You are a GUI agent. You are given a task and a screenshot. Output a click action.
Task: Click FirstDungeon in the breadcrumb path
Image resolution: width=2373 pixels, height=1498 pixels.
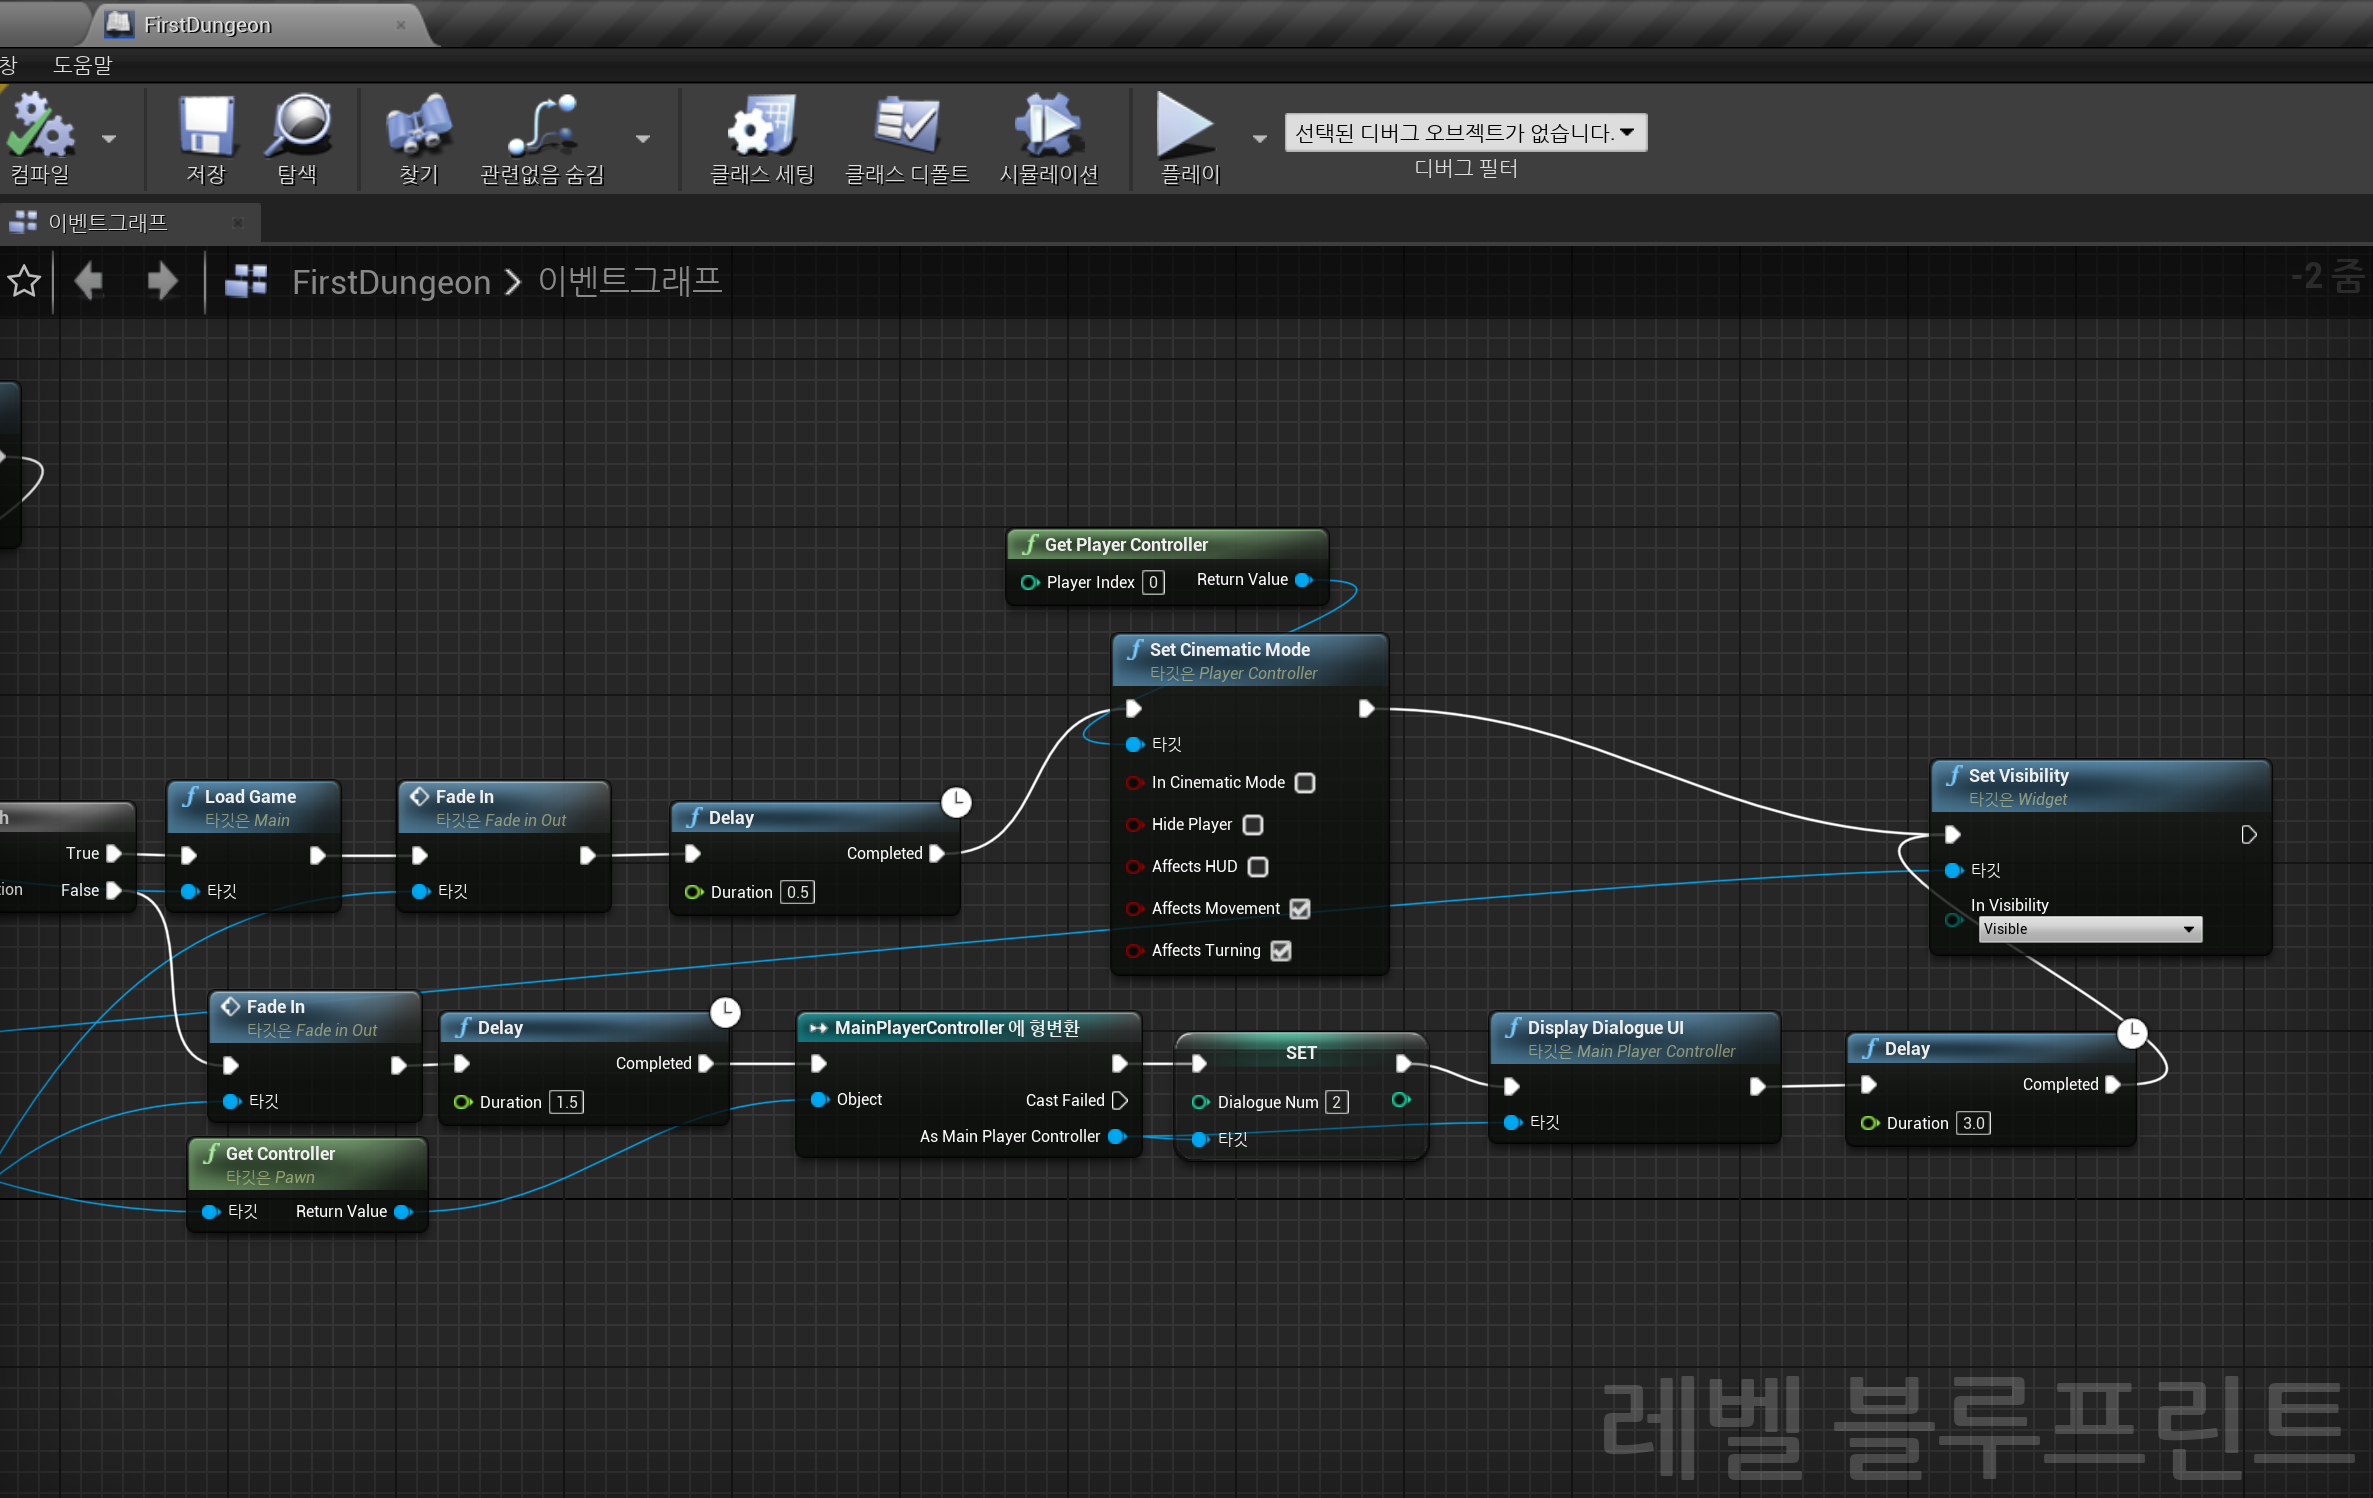click(x=391, y=281)
